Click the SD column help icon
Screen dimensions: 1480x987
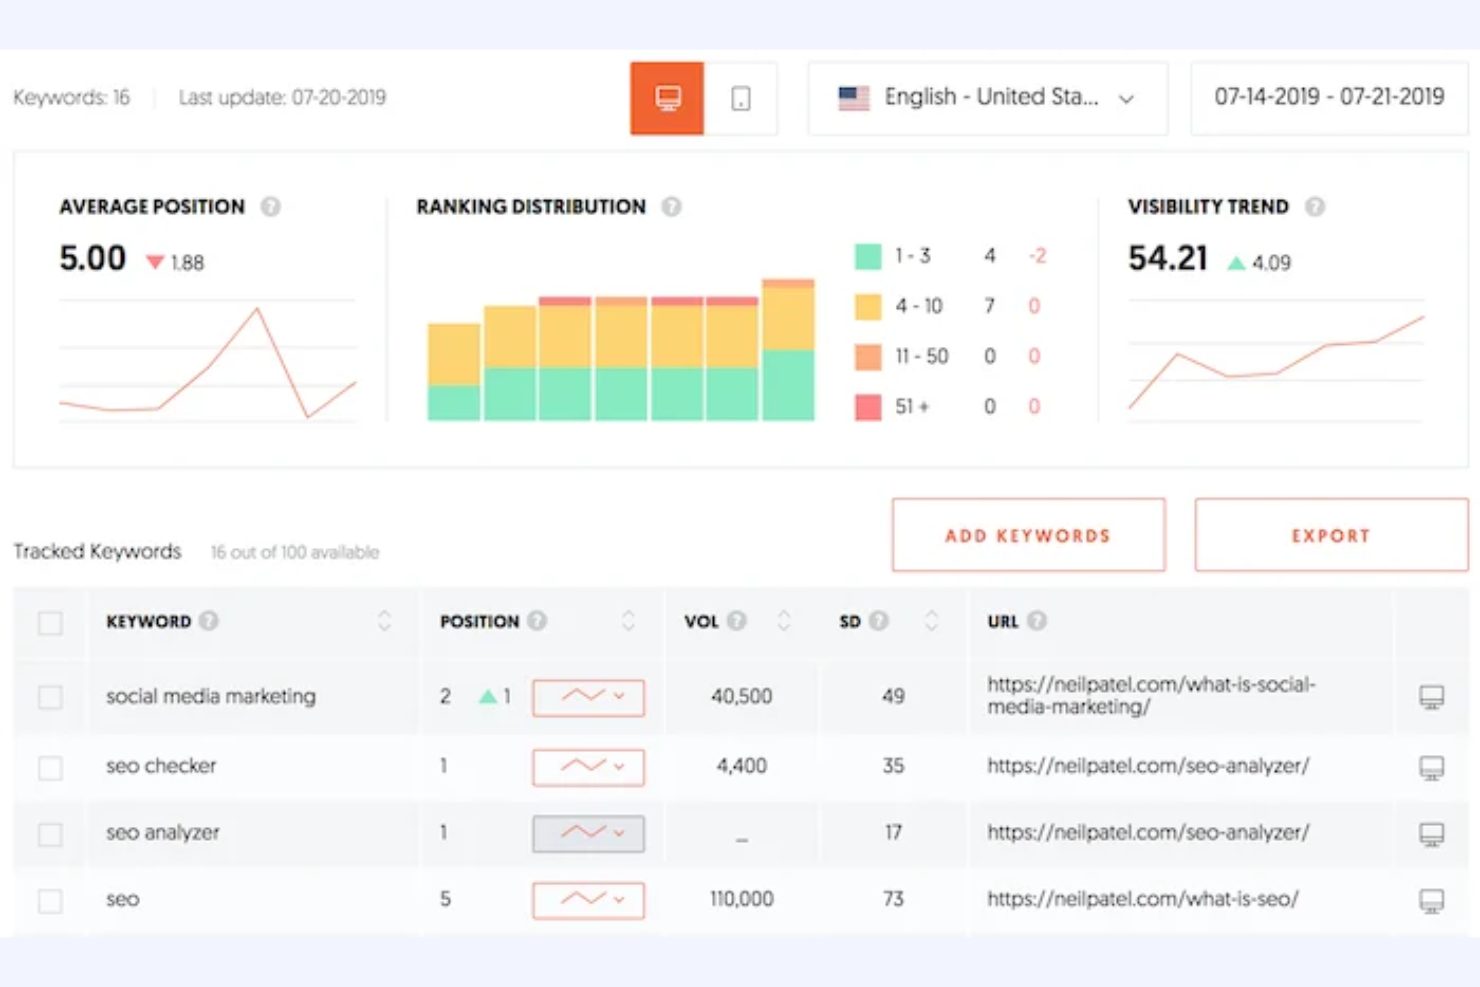click(x=879, y=621)
